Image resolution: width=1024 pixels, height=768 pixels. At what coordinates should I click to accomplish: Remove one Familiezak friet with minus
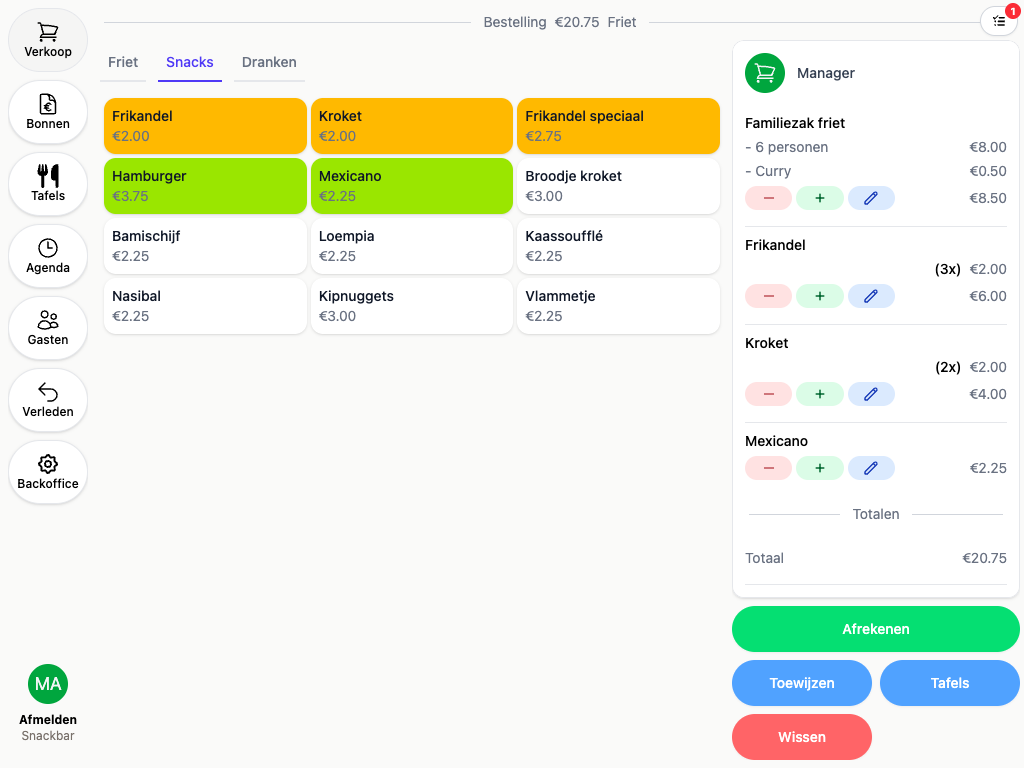click(769, 199)
